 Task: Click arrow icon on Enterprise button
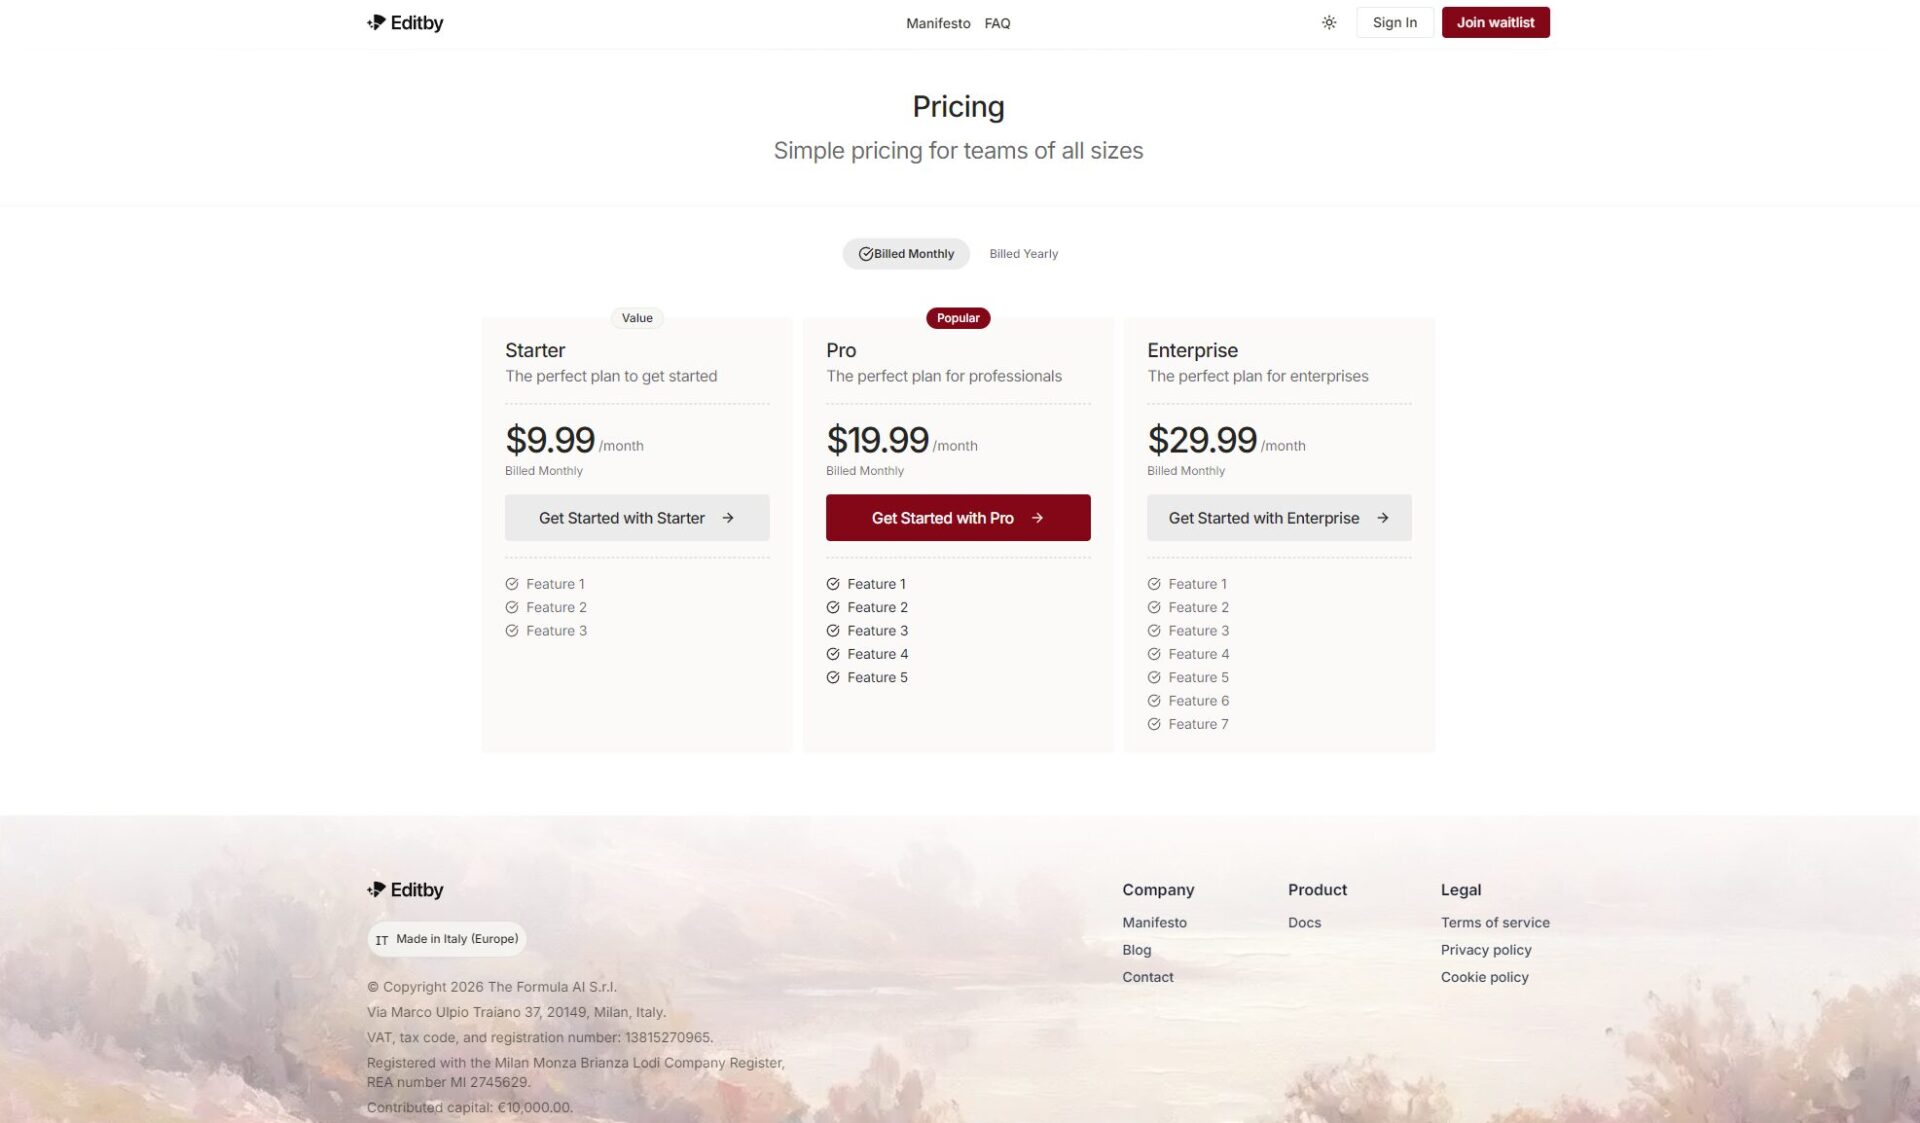(x=1382, y=518)
